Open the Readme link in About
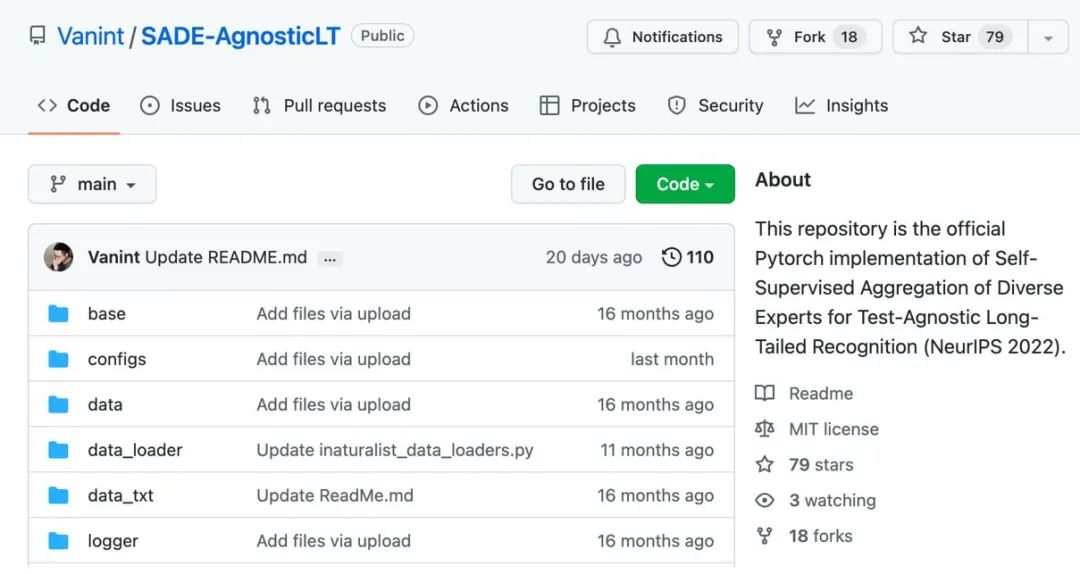The image size is (1080, 574). (820, 393)
